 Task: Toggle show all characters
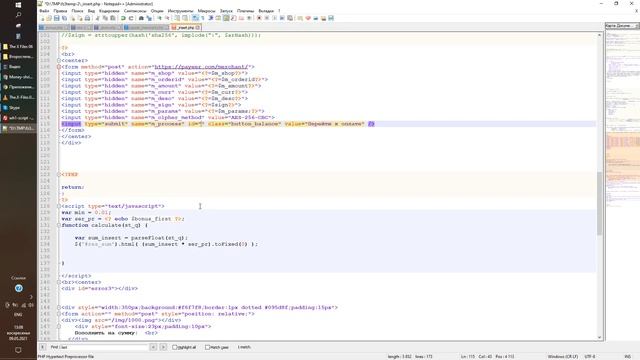click(x=202, y=18)
